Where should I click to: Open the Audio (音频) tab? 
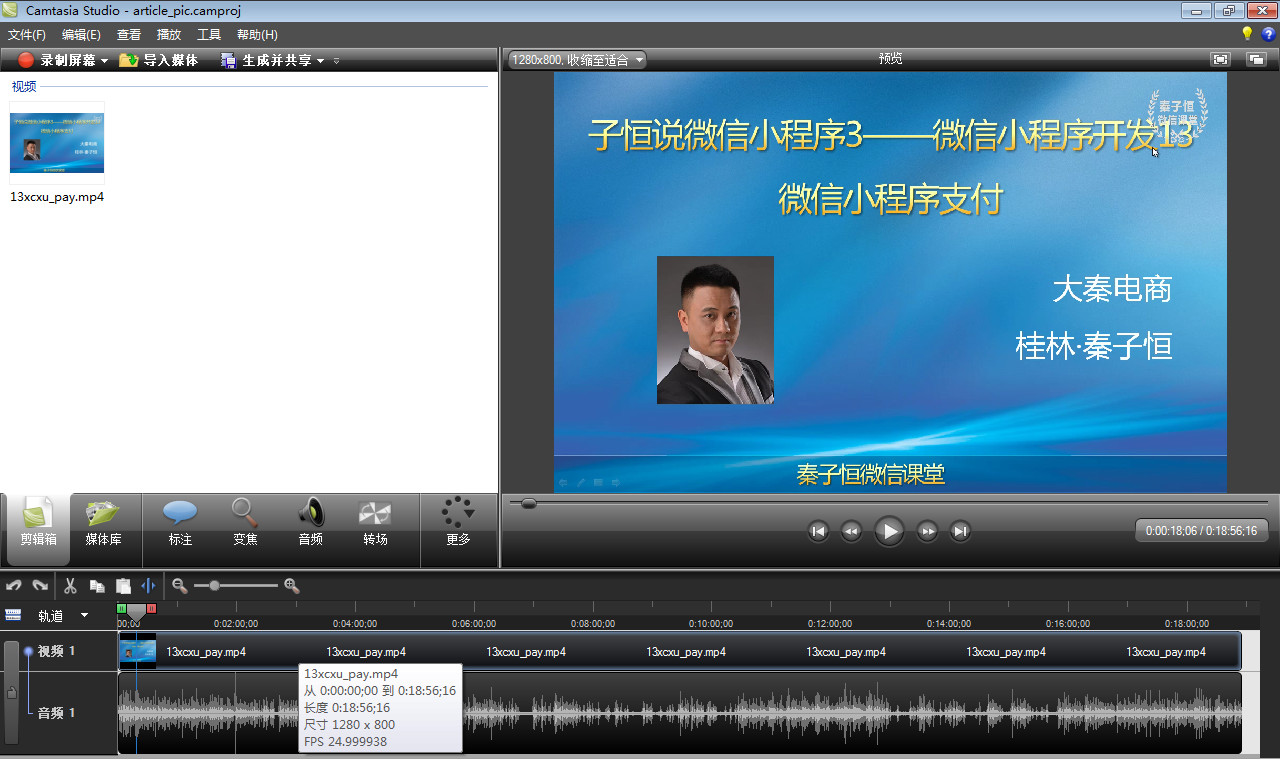click(310, 522)
